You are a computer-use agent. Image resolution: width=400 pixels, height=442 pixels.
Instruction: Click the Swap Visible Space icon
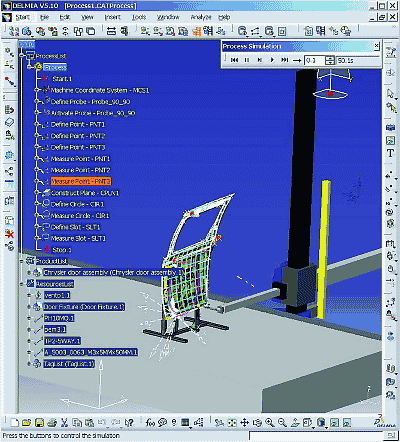pyautogui.click(x=347, y=423)
